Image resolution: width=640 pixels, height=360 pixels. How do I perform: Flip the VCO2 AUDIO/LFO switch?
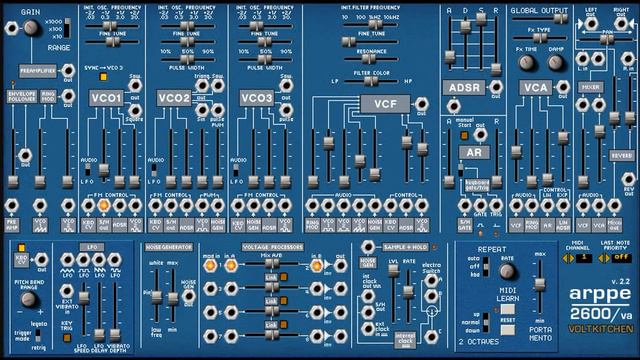click(154, 169)
